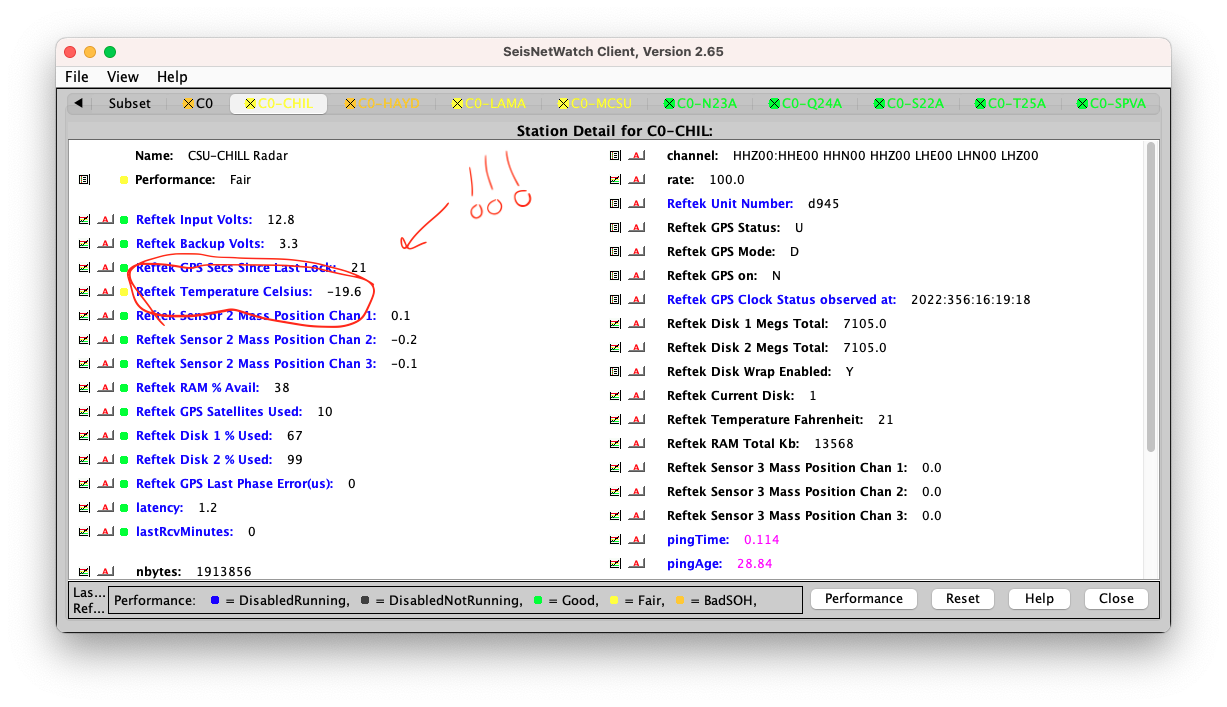Viewport: 1227px width, 707px height.
Task: Switch to the C0-HAYD station tab
Action: point(382,103)
